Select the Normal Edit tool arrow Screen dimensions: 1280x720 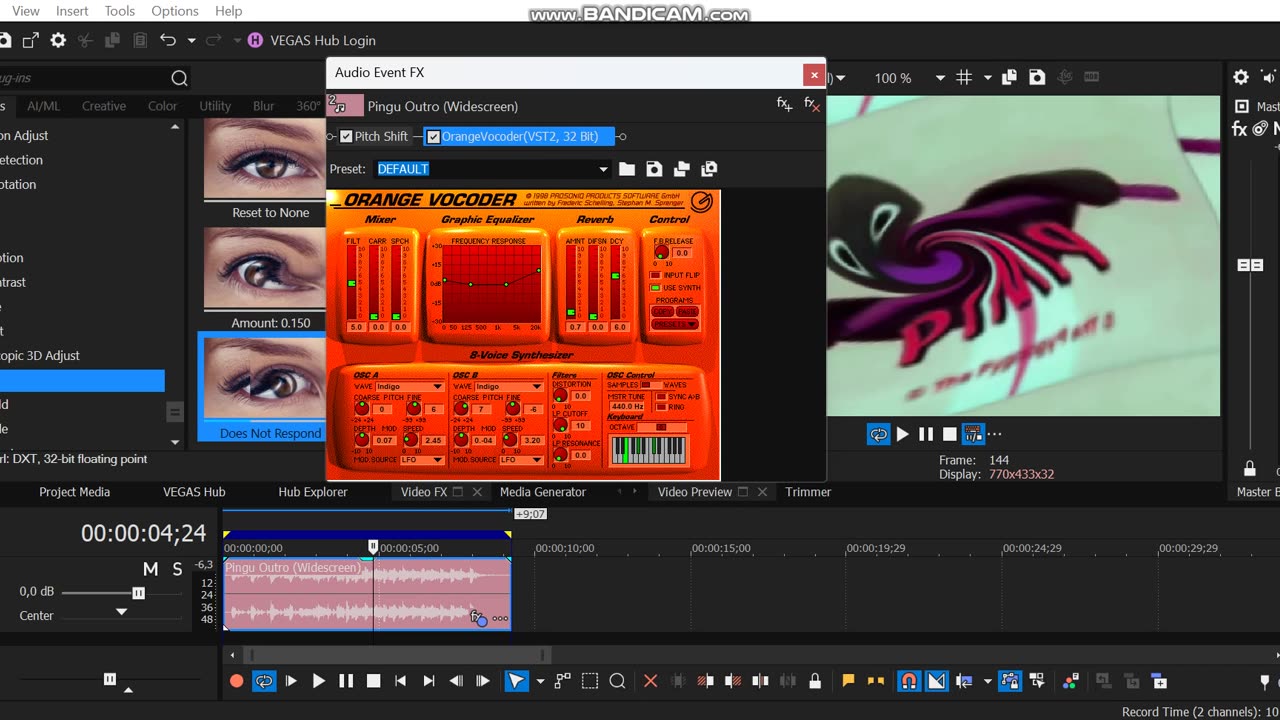[516, 681]
